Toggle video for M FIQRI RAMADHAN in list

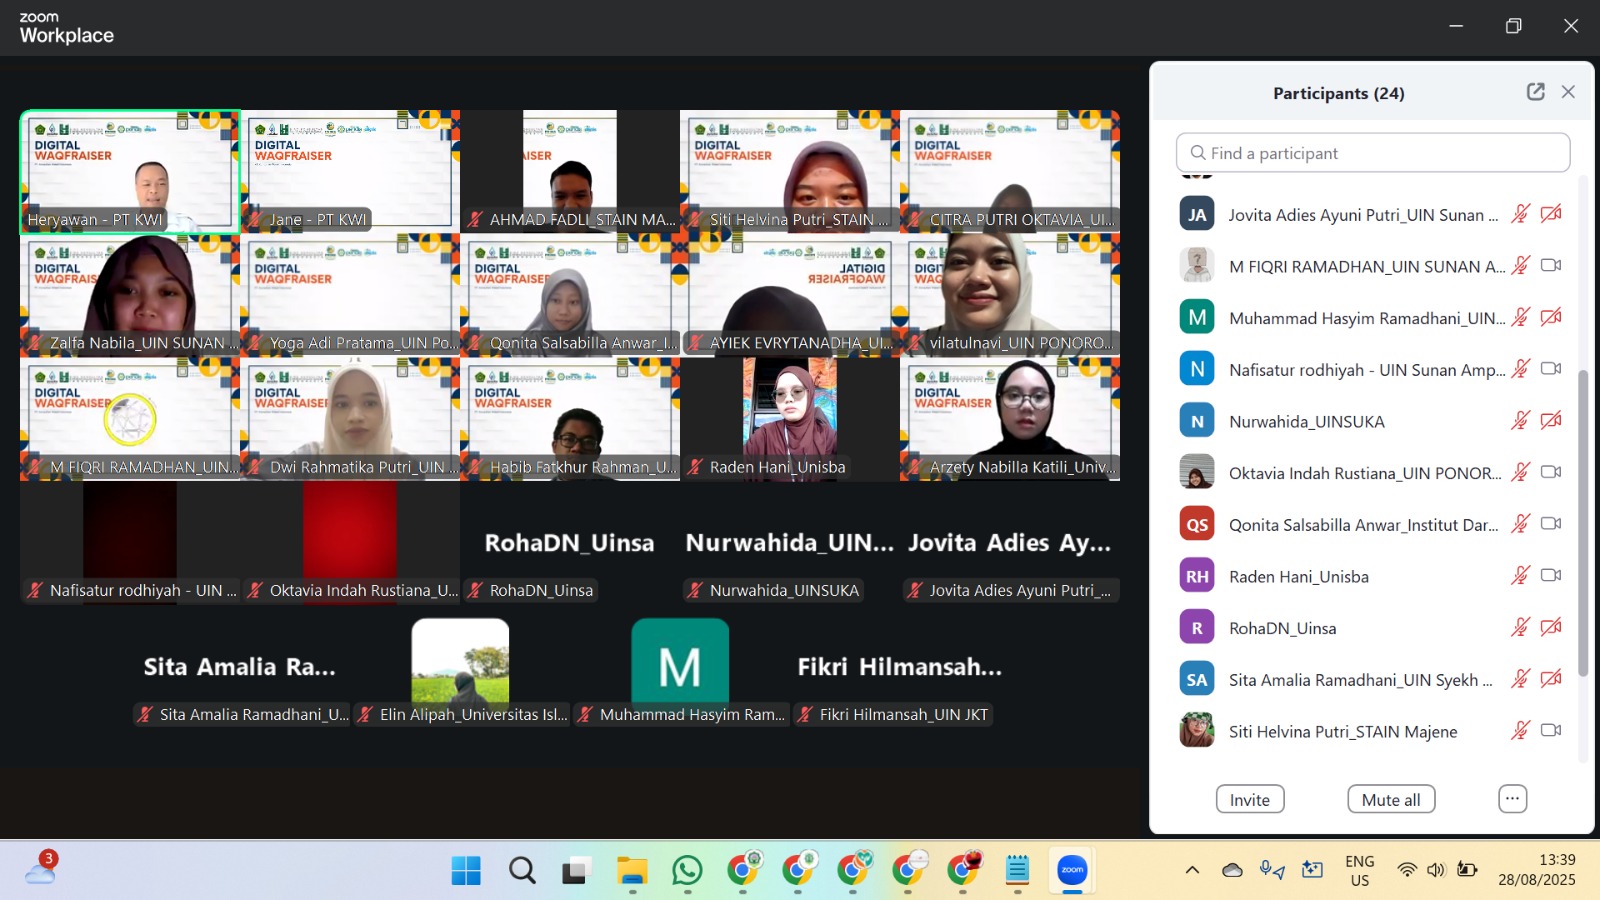tap(1551, 266)
